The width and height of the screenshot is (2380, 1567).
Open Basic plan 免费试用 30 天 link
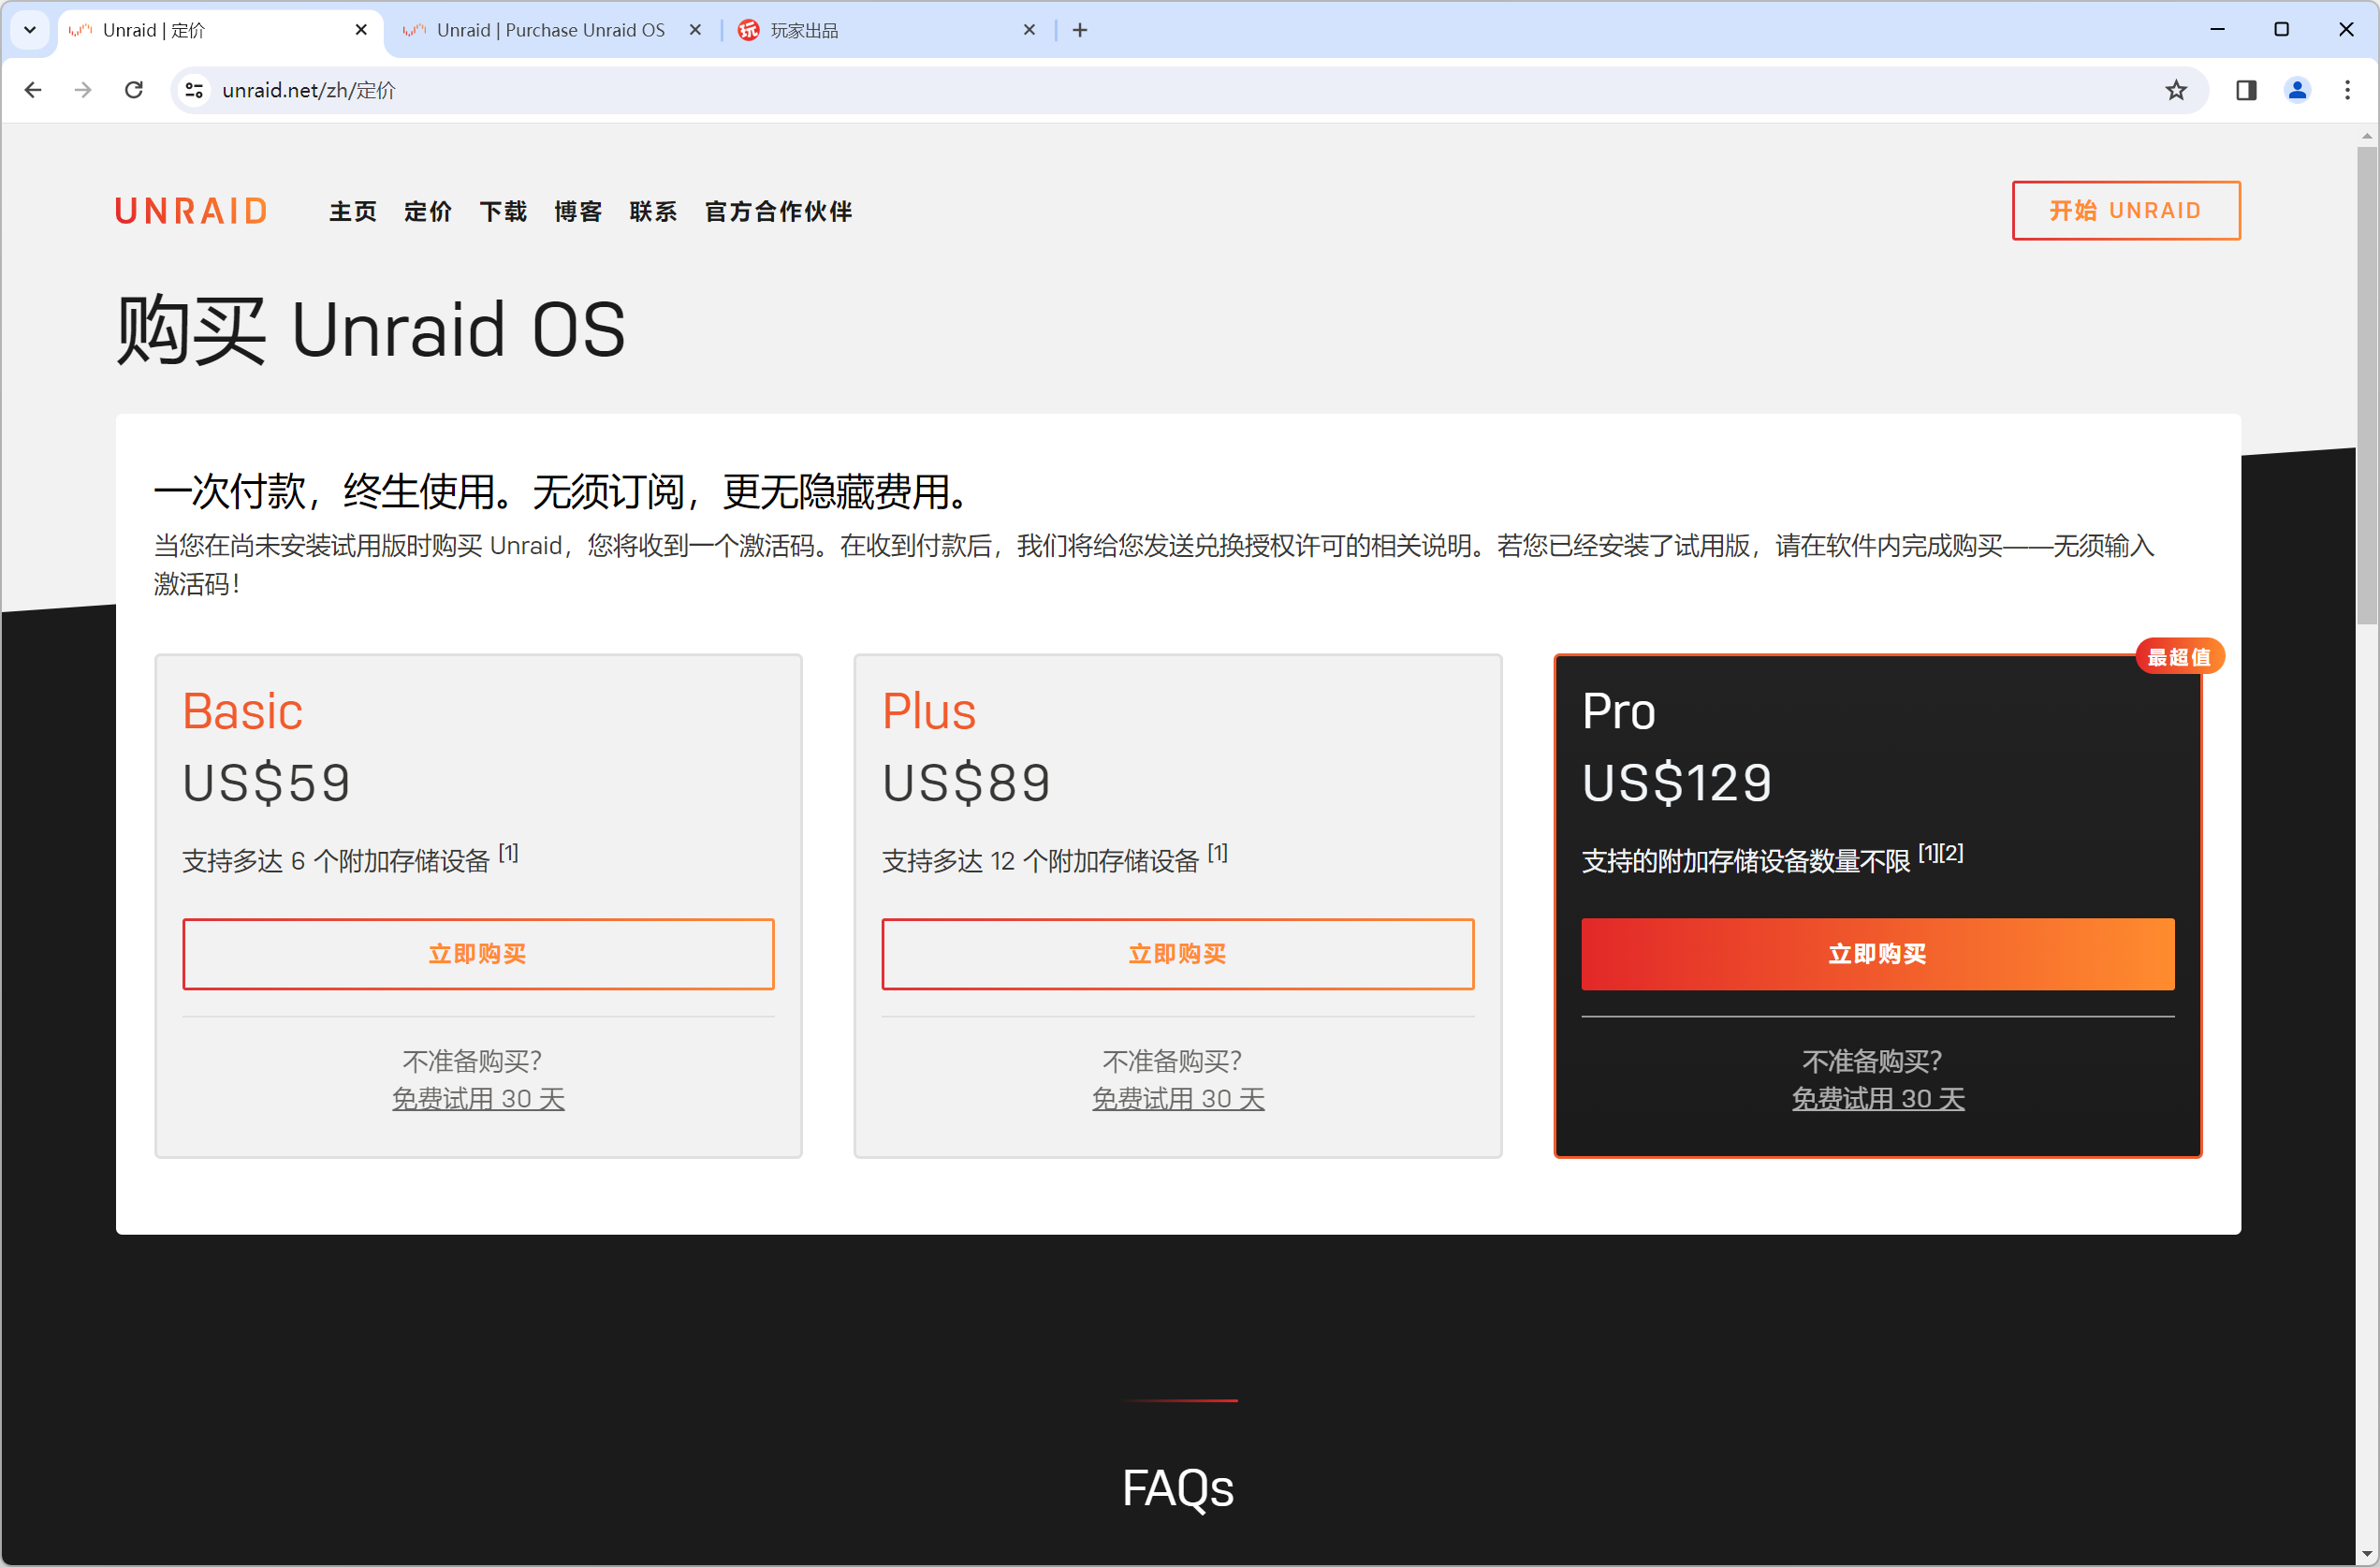[x=478, y=1098]
